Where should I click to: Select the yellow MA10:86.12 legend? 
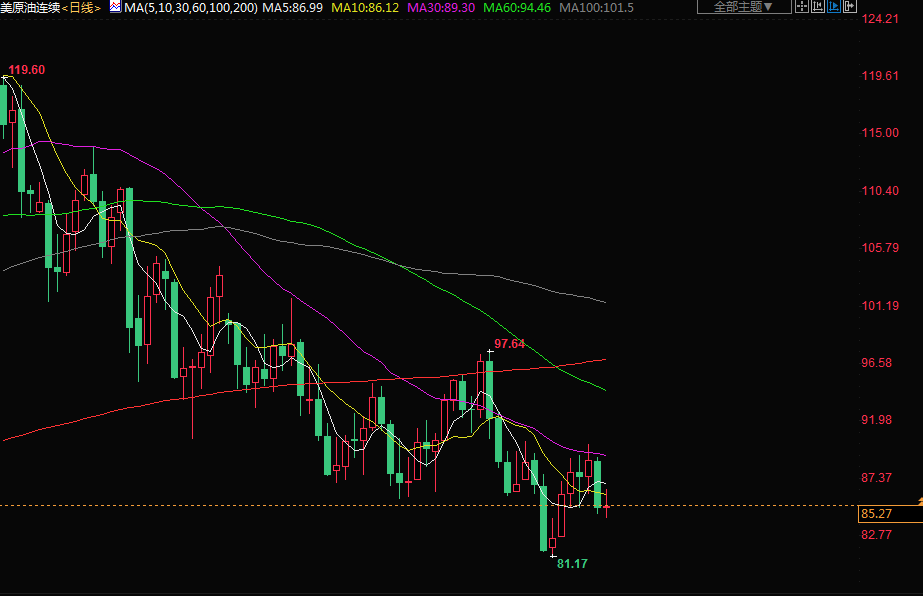pos(365,7)
